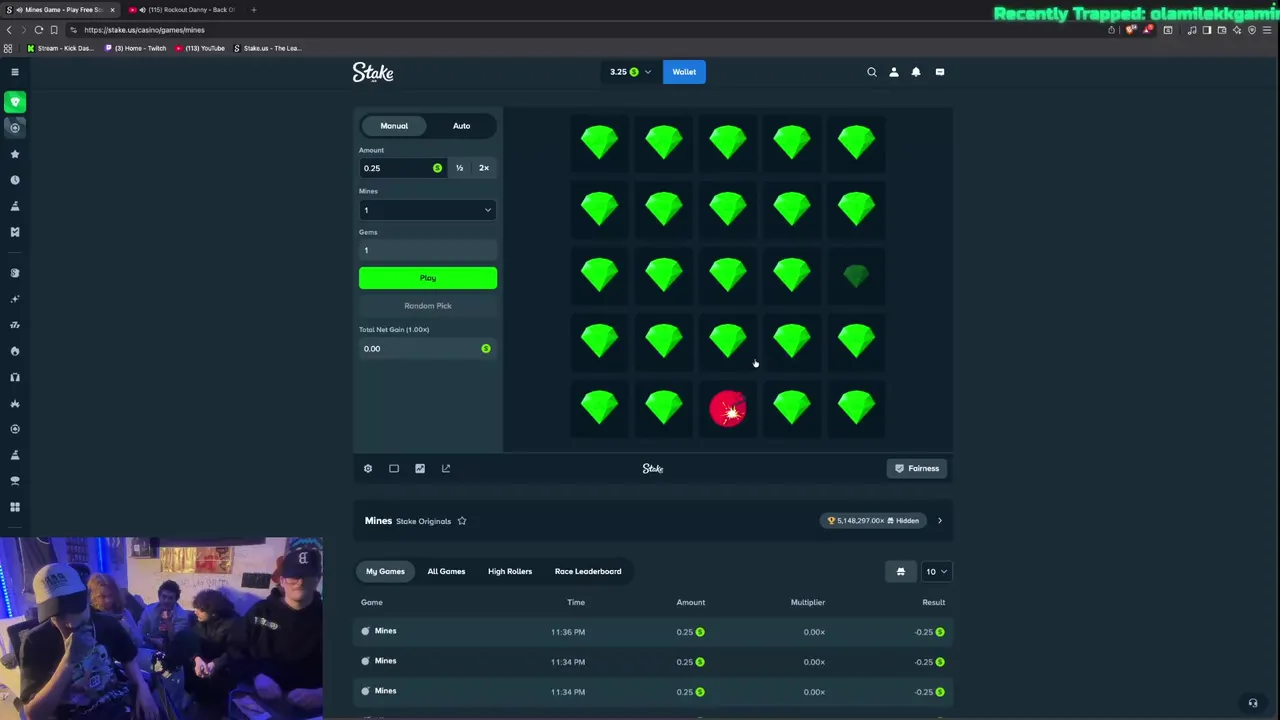The width and height of the screenshot is (1280, 720).
Task: Click the Total Net Gain value field
Action: [428, 349]
